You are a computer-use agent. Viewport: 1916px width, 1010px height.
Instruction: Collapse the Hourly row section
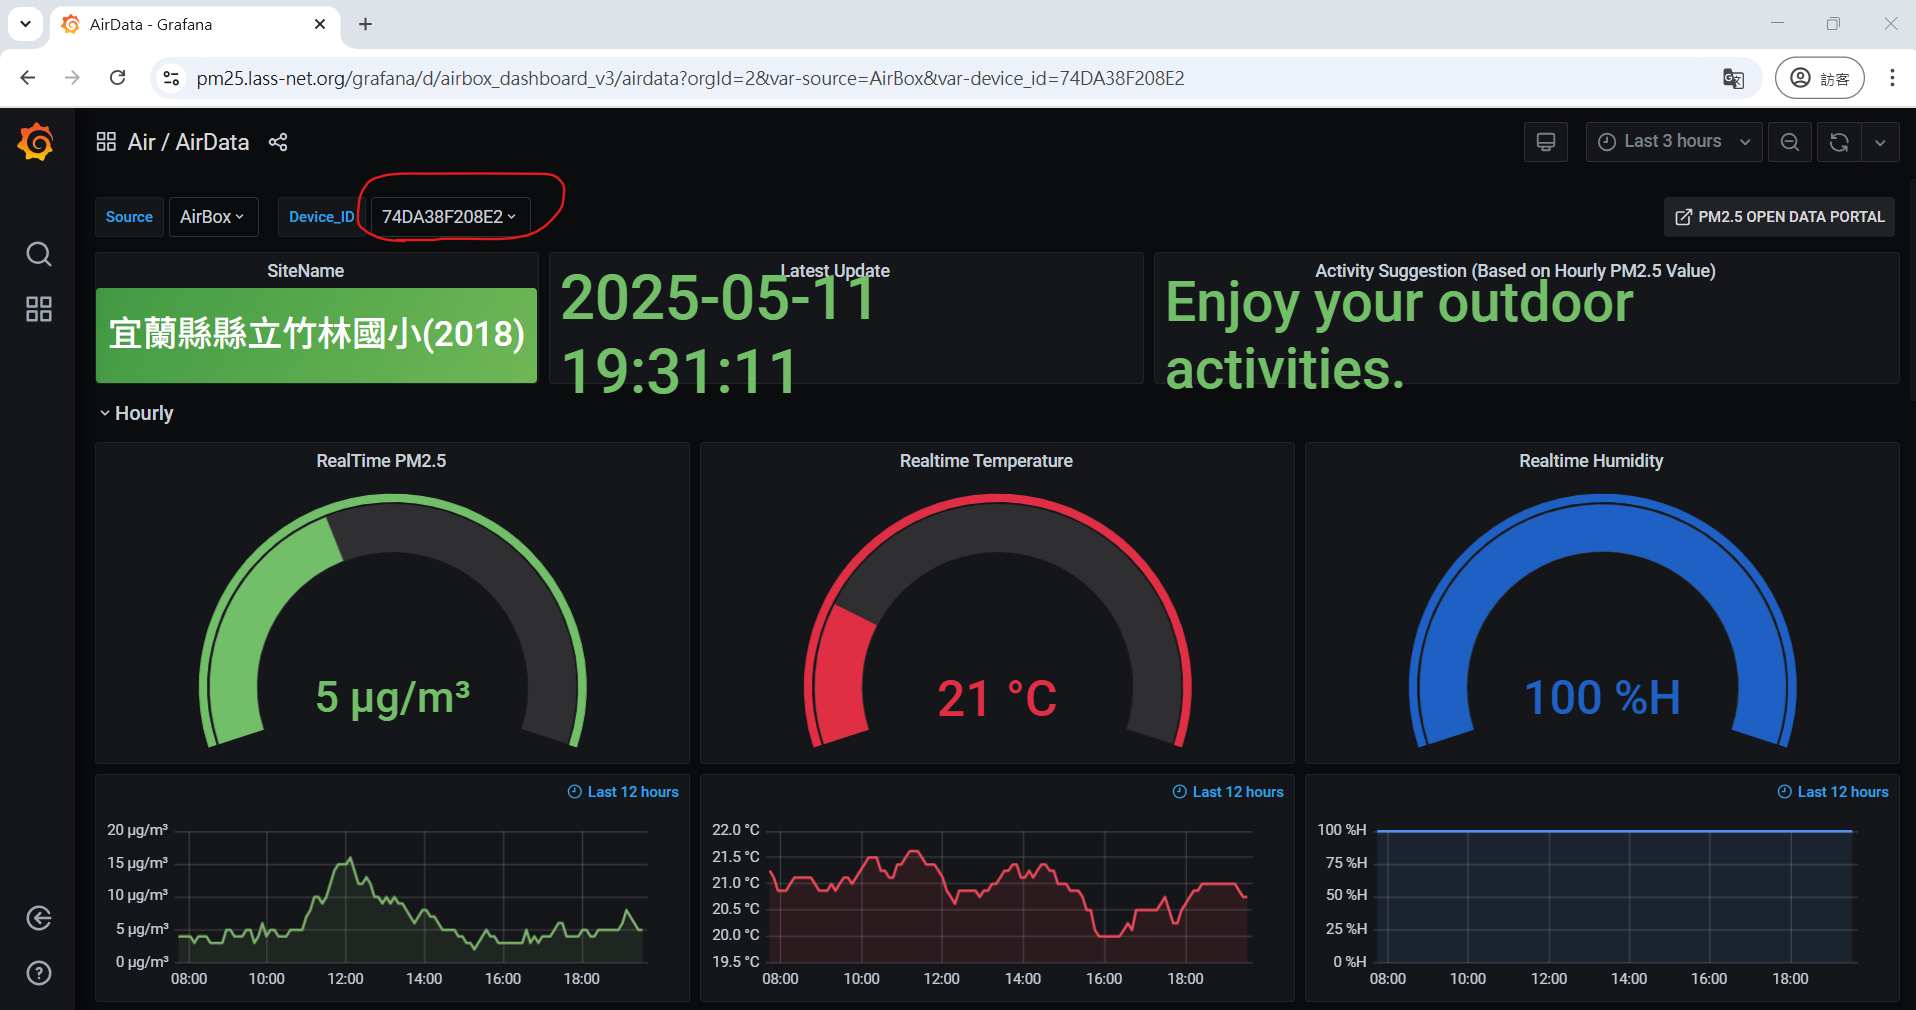coord(136,413)
